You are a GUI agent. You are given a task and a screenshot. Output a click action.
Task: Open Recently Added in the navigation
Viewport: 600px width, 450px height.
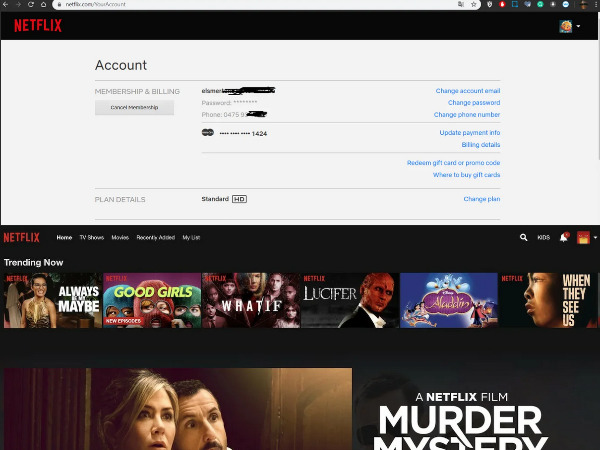click(155, 238)
